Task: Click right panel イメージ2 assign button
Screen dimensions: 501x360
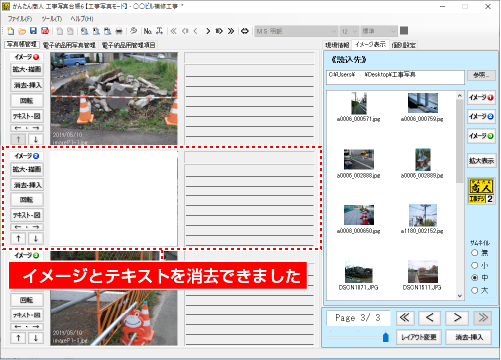Action: point(481,117)
